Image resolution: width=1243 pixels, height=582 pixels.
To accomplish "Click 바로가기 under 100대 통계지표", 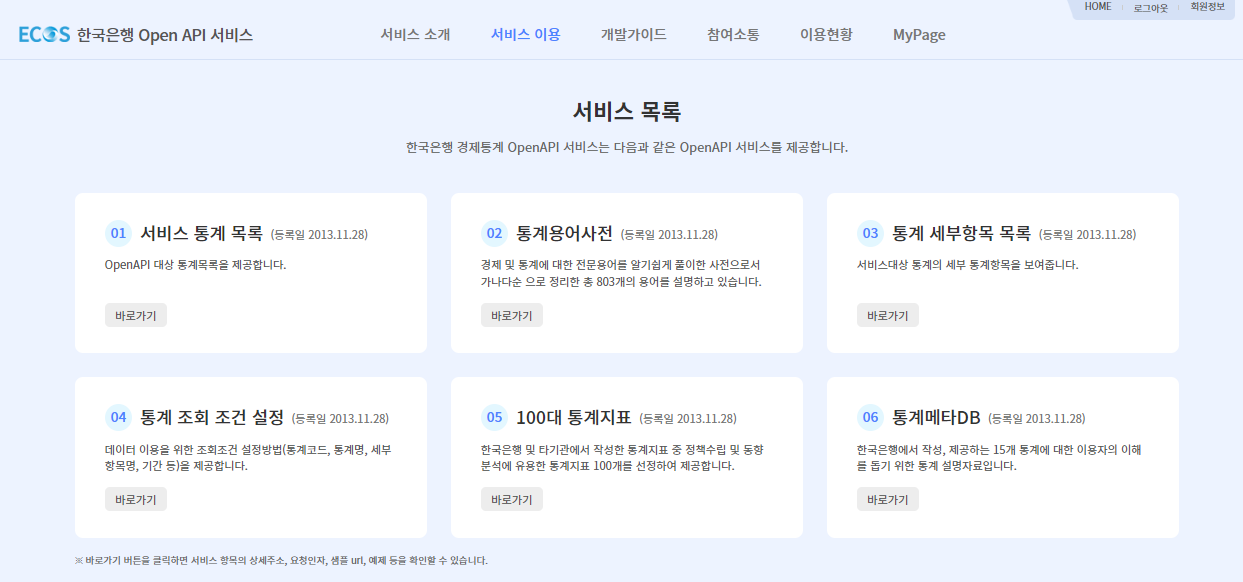I will click(511, 499).
